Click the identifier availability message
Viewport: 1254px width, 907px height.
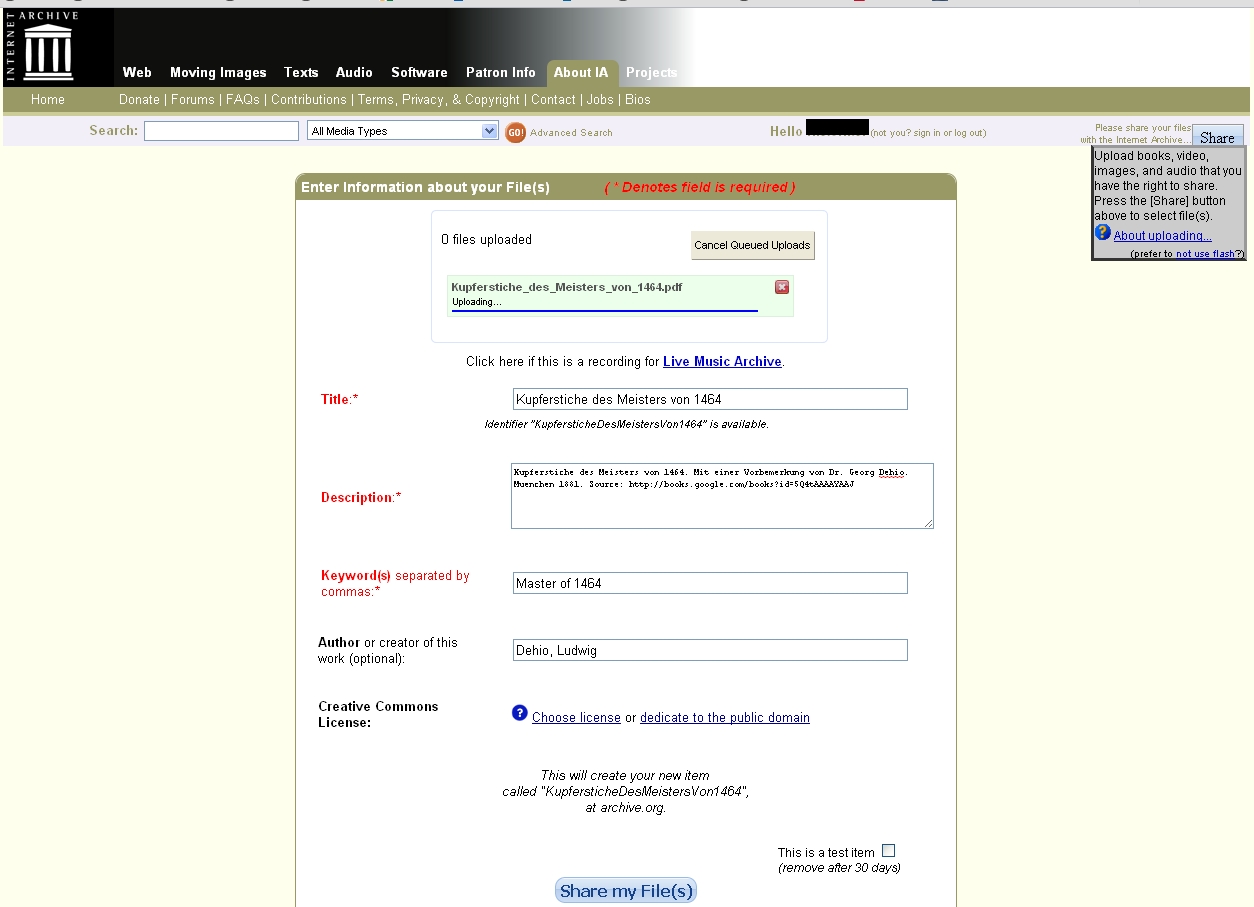(627, 424)
